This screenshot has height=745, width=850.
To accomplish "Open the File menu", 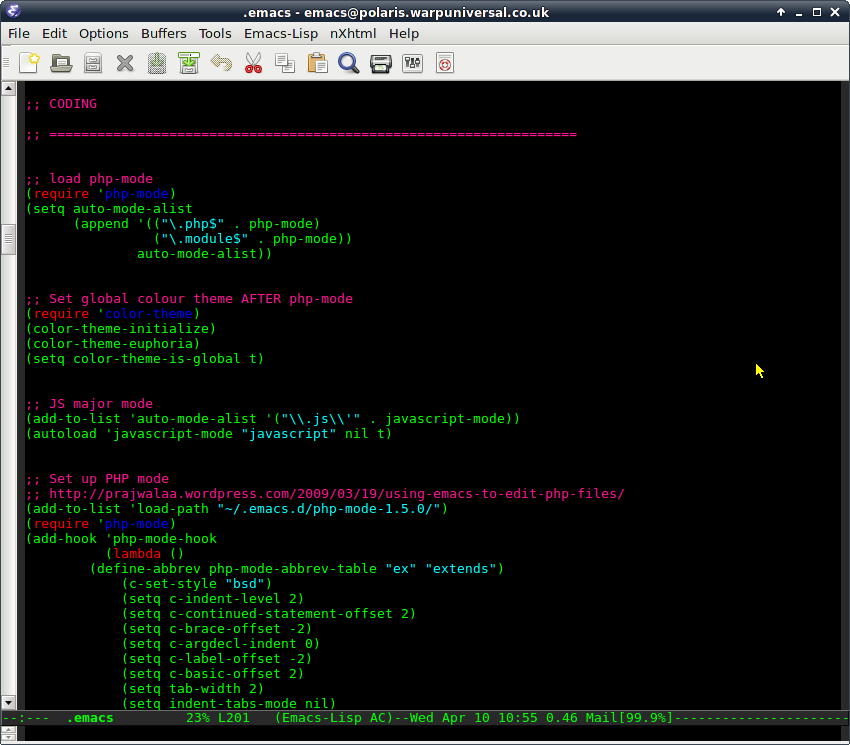I will 18,33.
